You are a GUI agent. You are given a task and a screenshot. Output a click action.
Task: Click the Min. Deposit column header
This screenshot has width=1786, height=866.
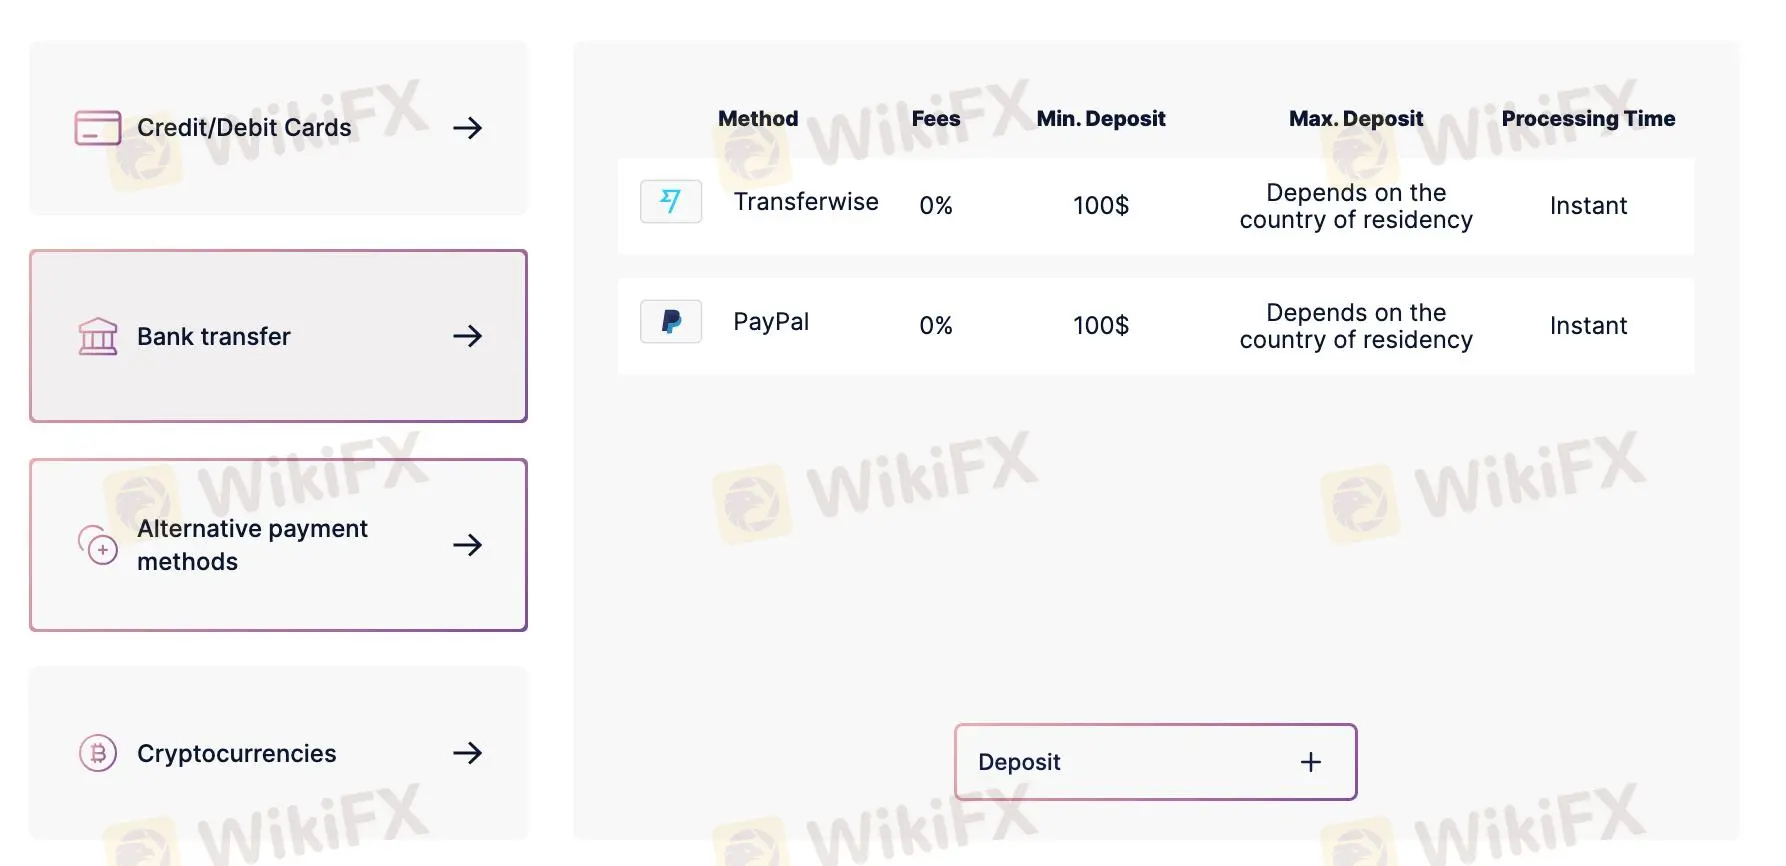pyautogui.click(x=1101, y=119)
